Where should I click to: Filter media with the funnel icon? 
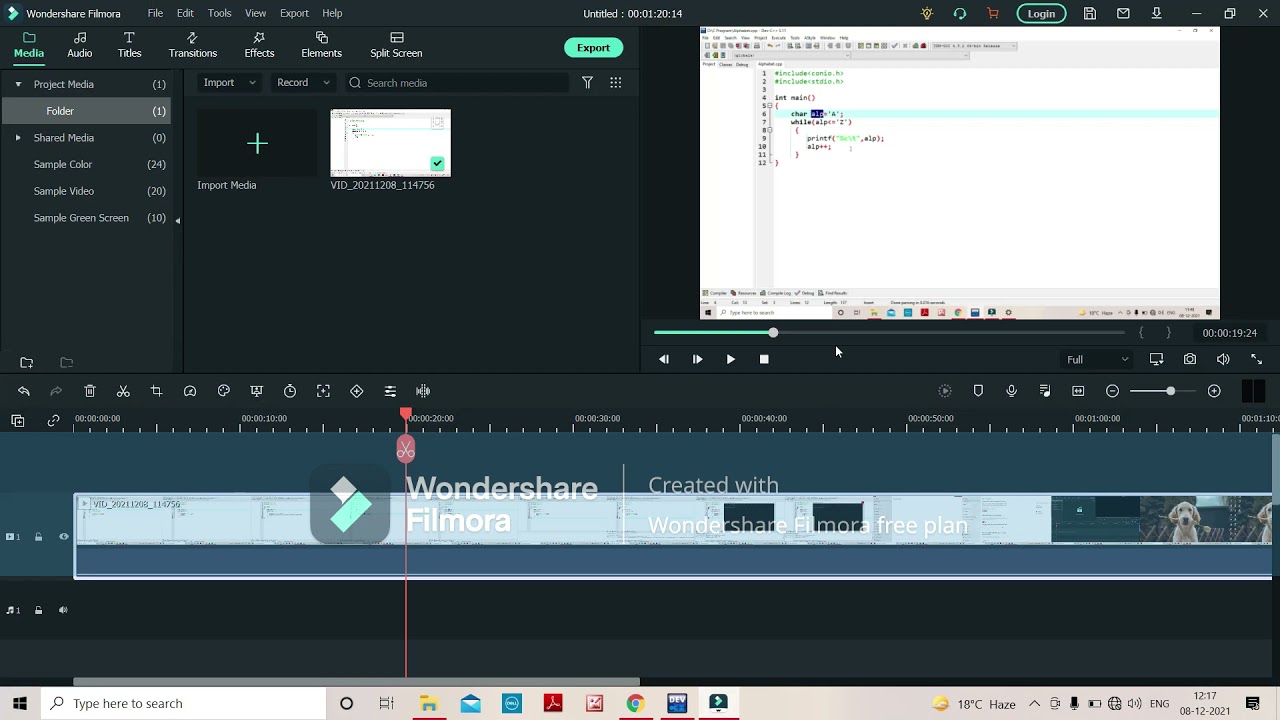tap(588, 83)
